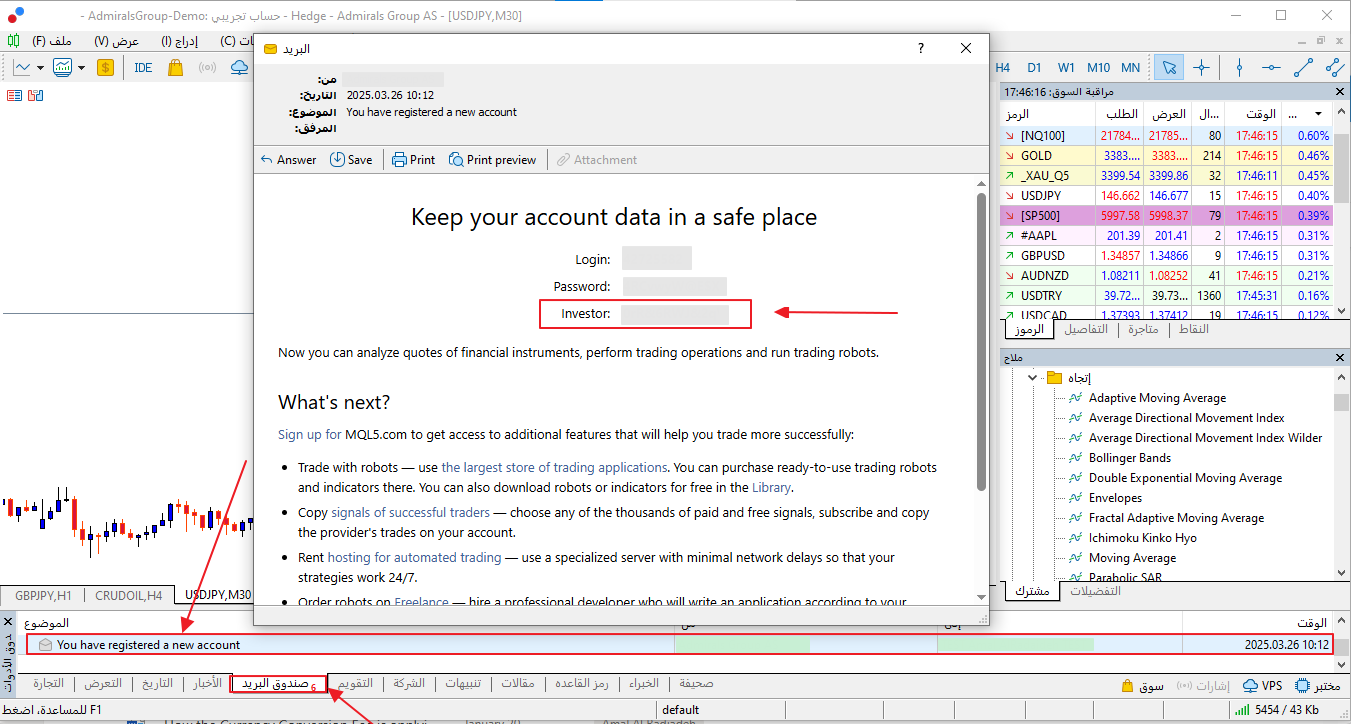Click Print in the mail toolbar
The image size is (1351, 724).
(x=413, y=160)
